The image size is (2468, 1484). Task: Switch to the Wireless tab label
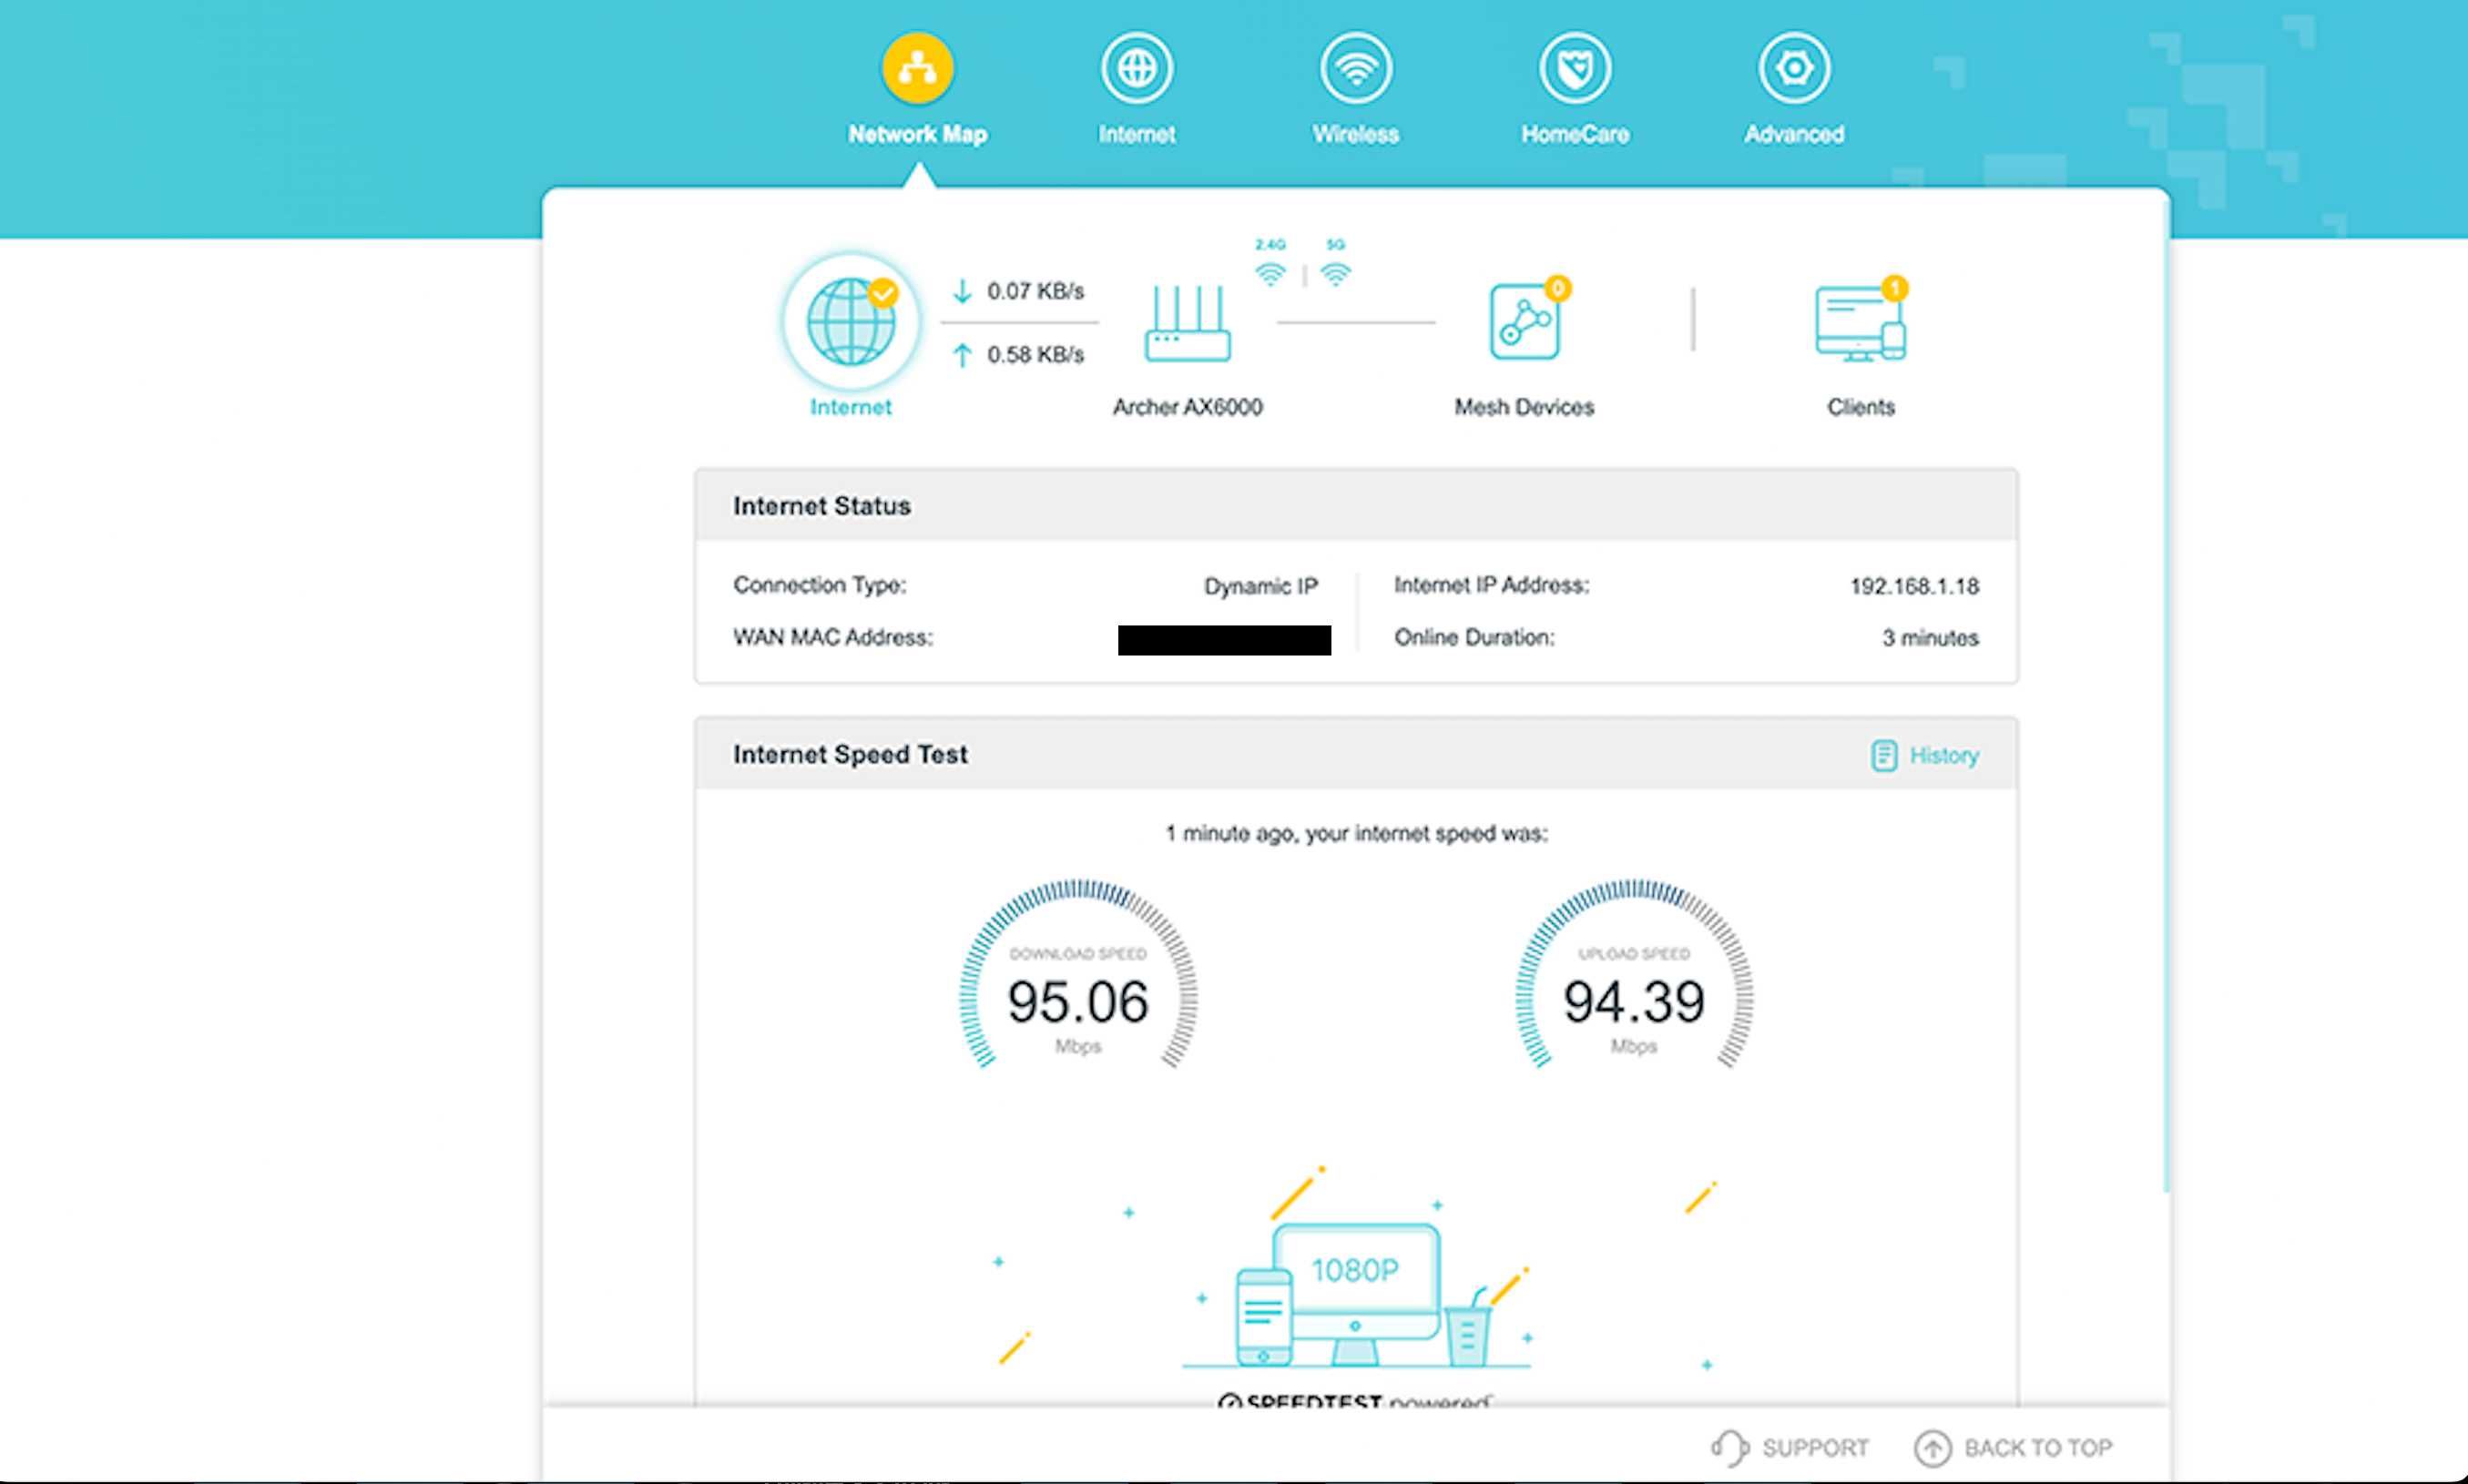tap(1355, 134)
